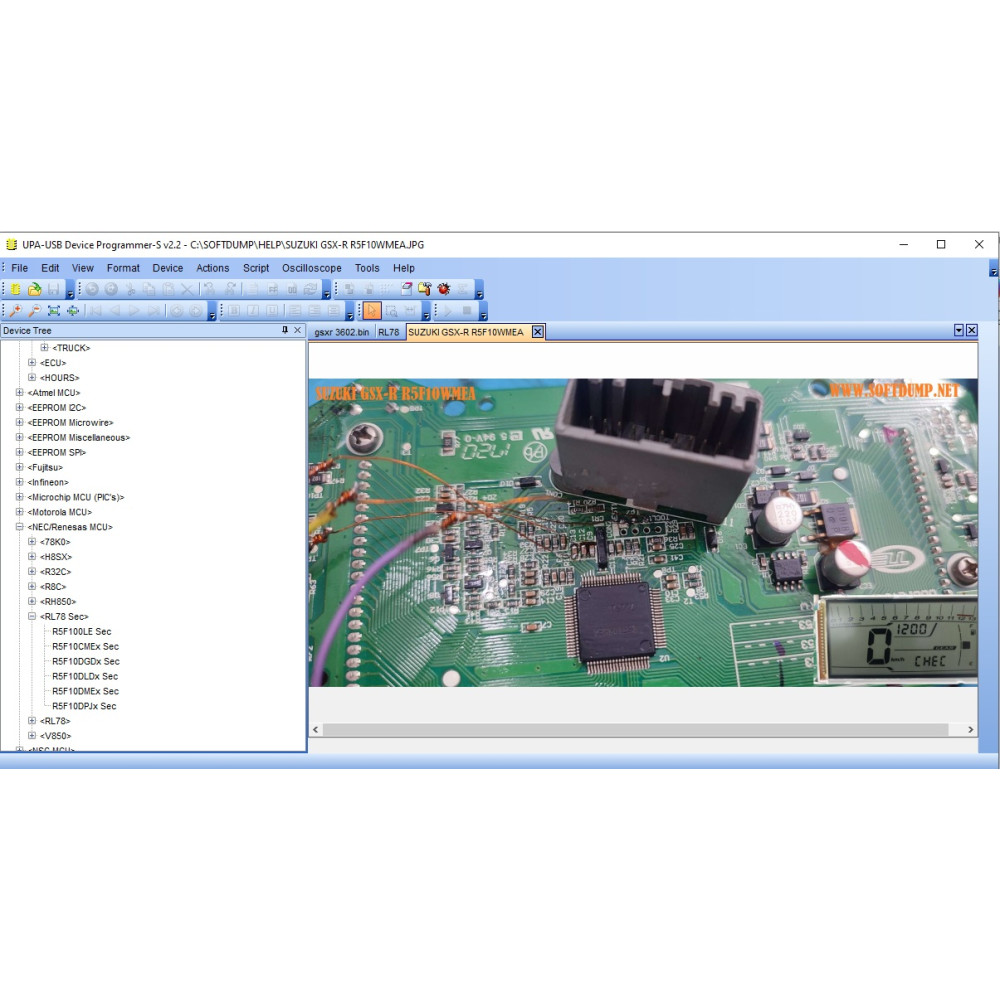Expand the 78K0 tree node

pos(32,541)
